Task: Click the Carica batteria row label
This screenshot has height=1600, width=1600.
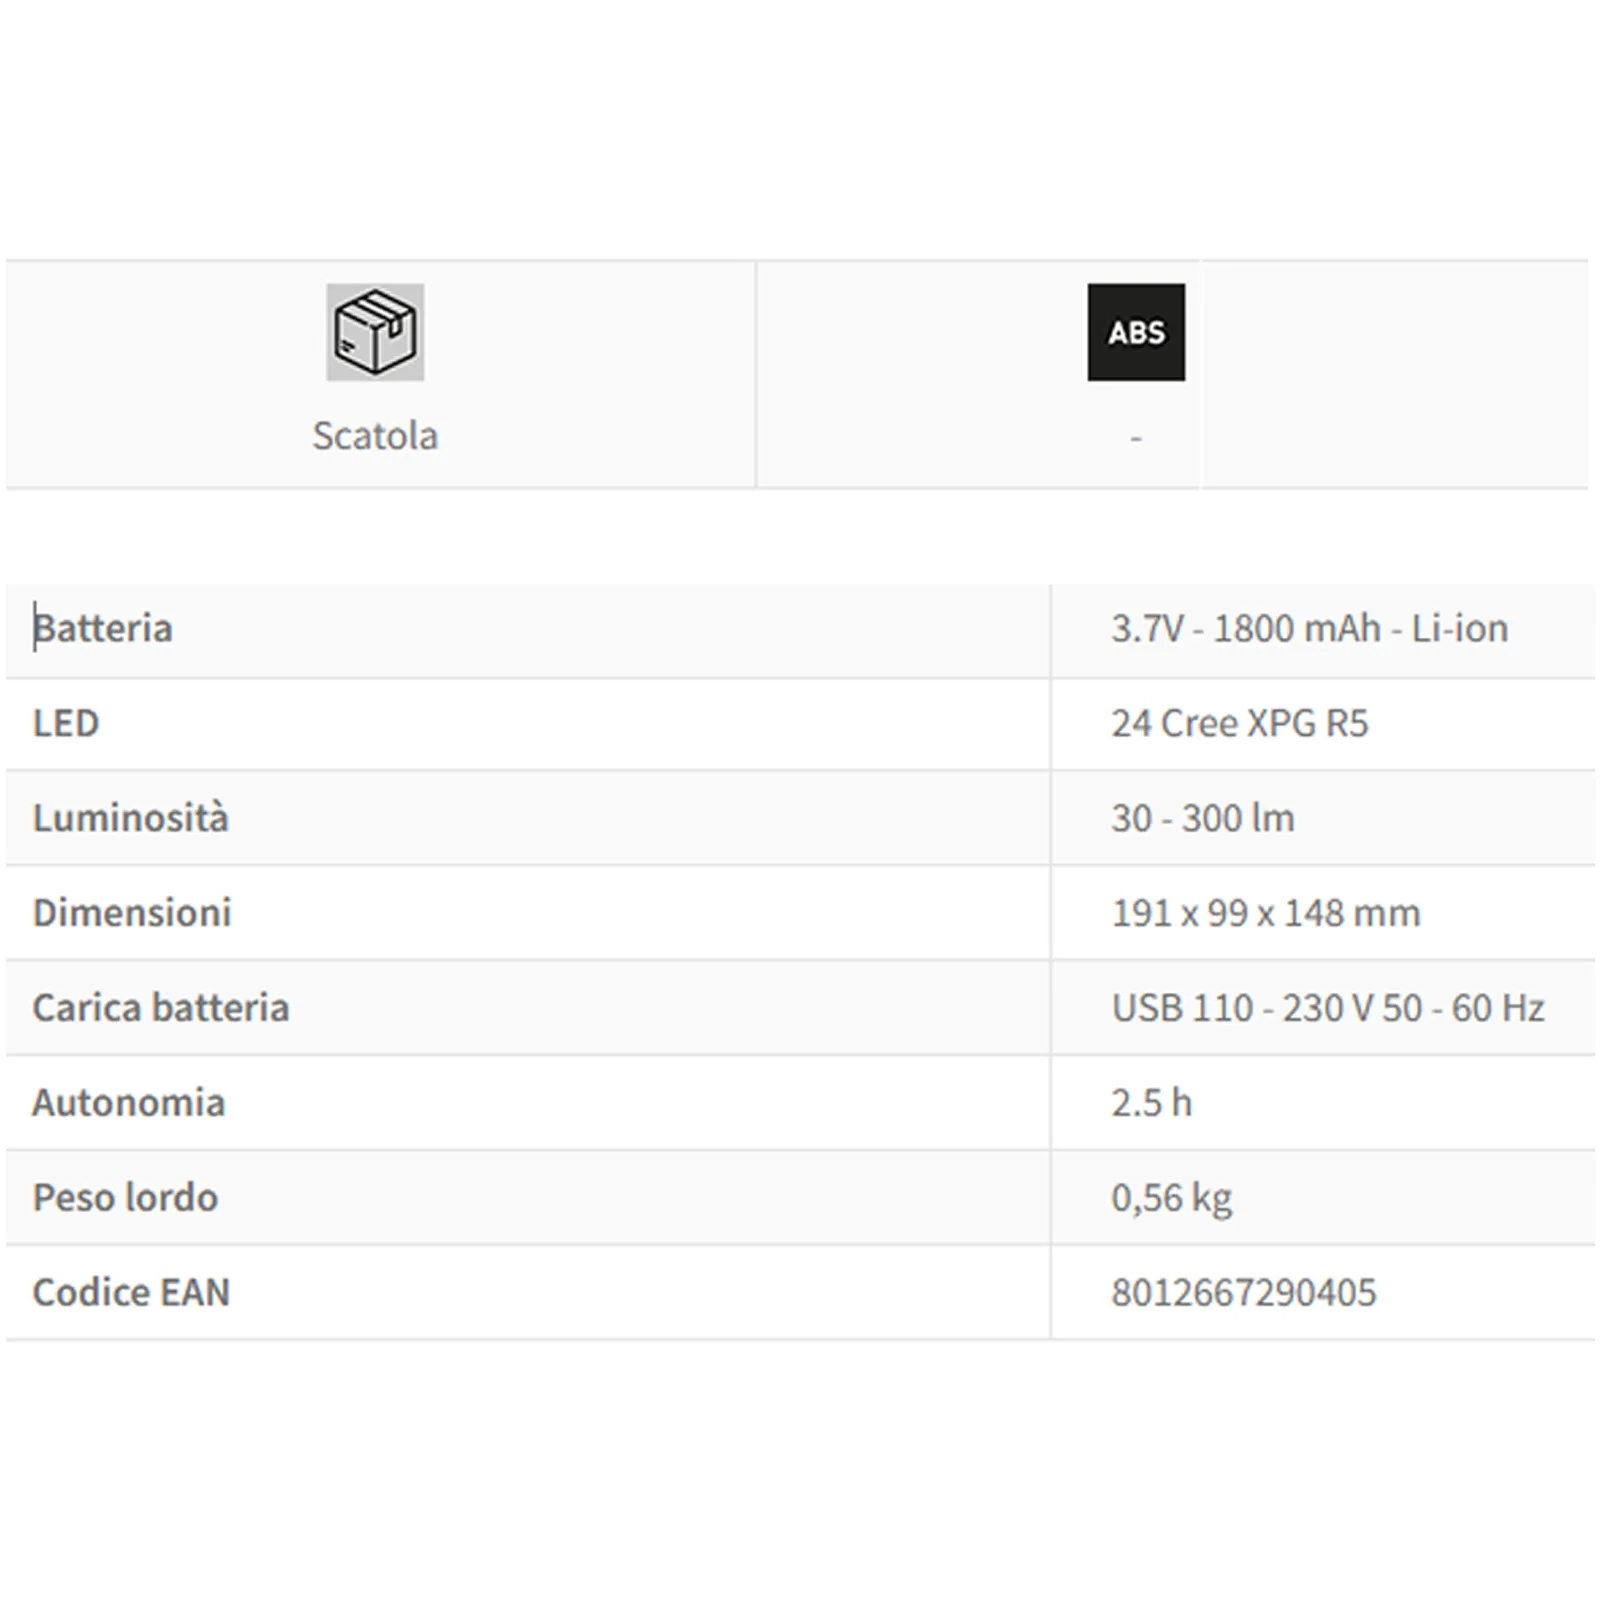Action: pos(160,1008)
